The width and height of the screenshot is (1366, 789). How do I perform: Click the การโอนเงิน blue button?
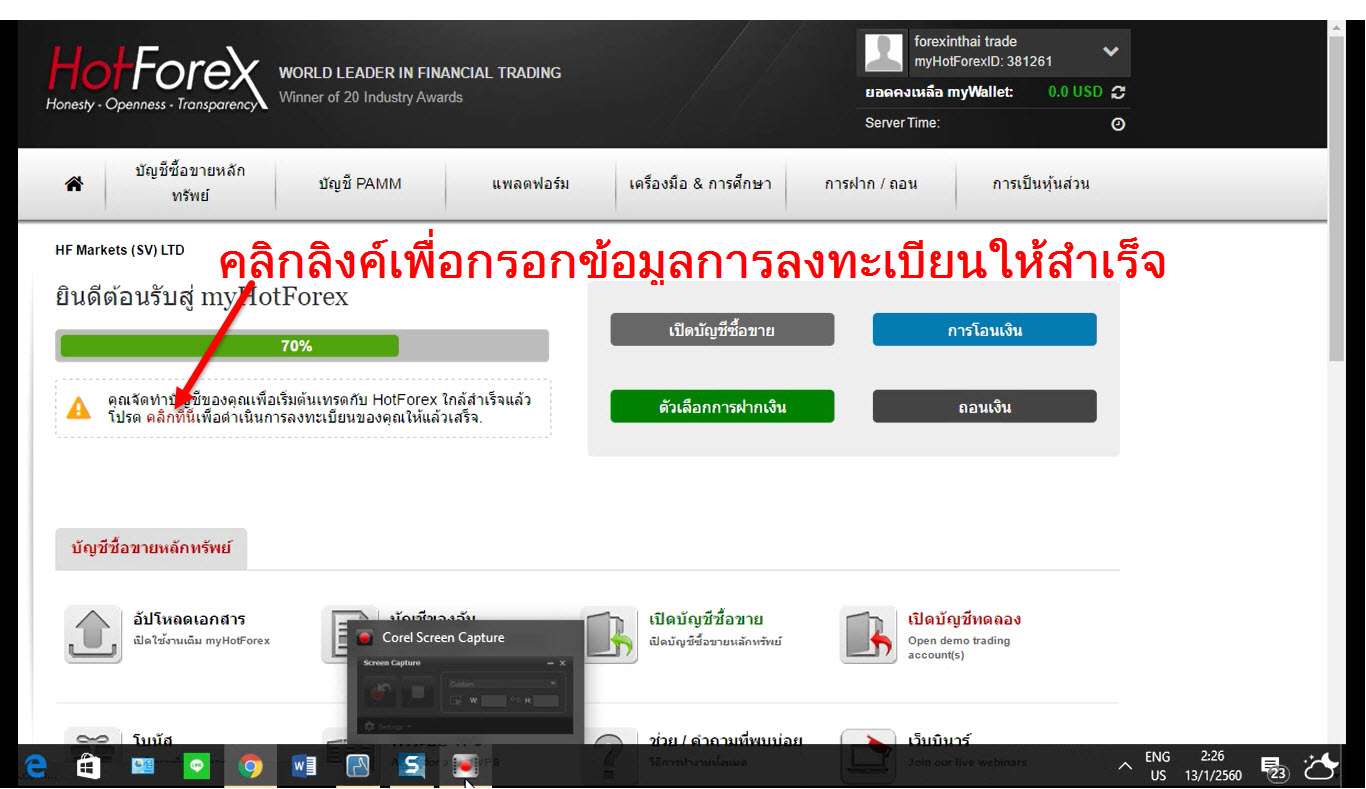point(984,330)
